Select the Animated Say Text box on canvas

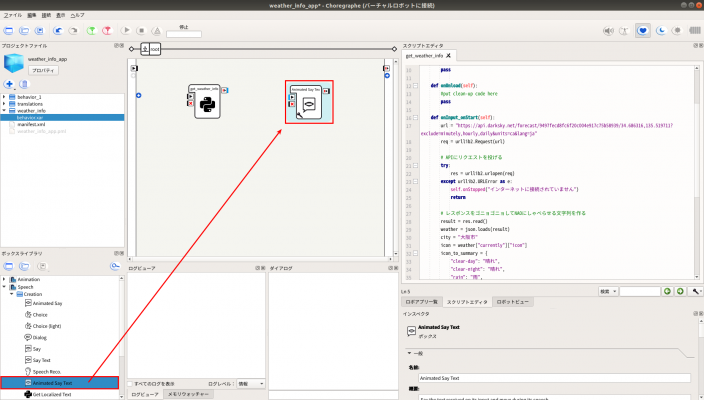point(308,103)
